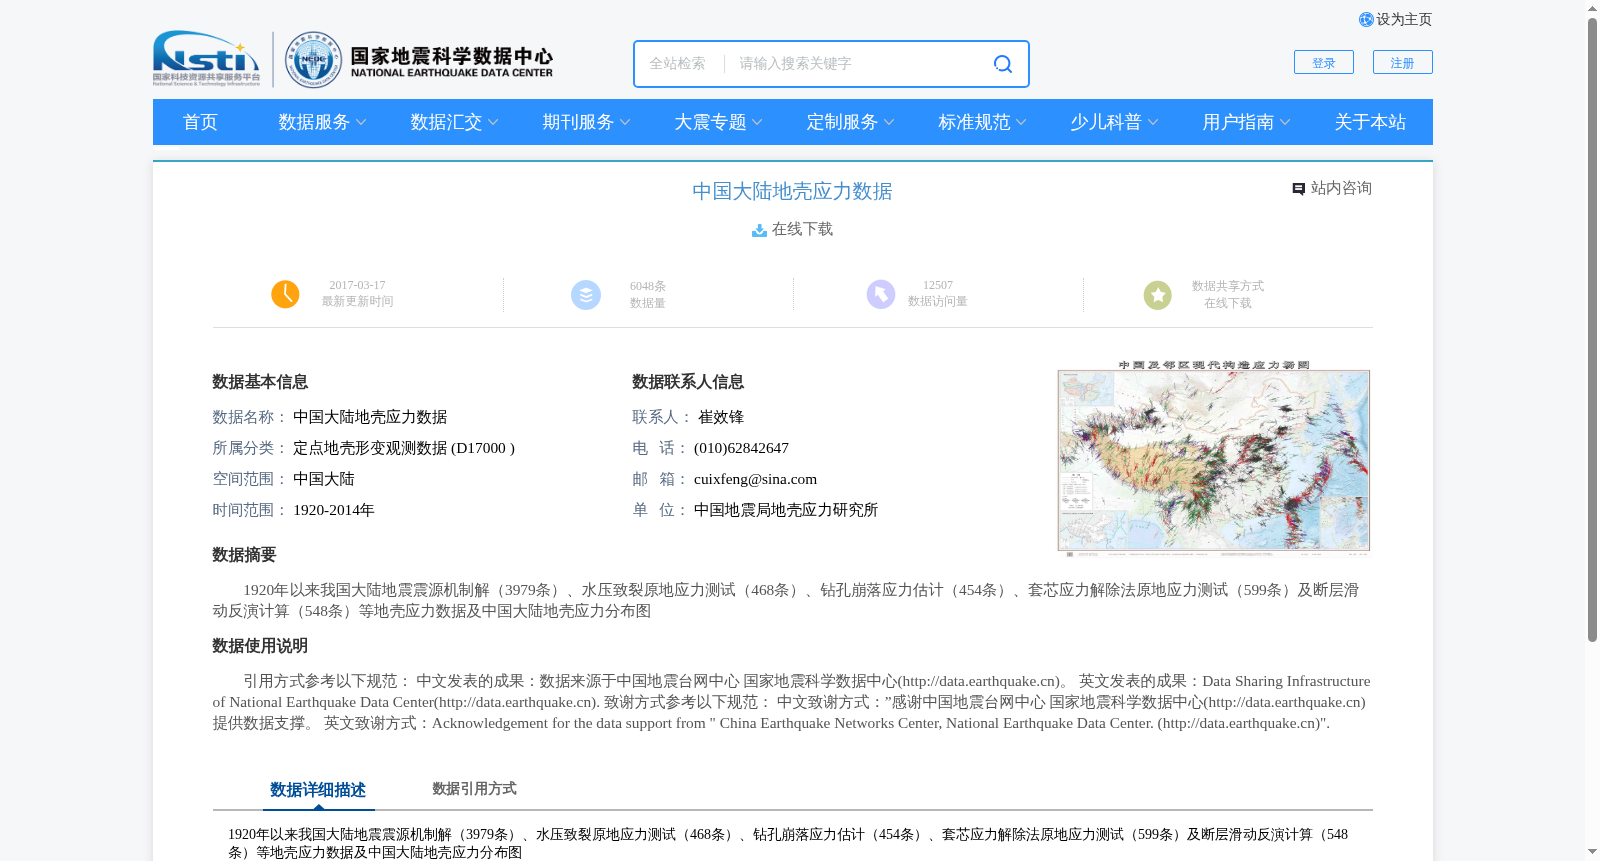Click the contact name 崔效锋
1600x861 pixels.
(721, 417)
